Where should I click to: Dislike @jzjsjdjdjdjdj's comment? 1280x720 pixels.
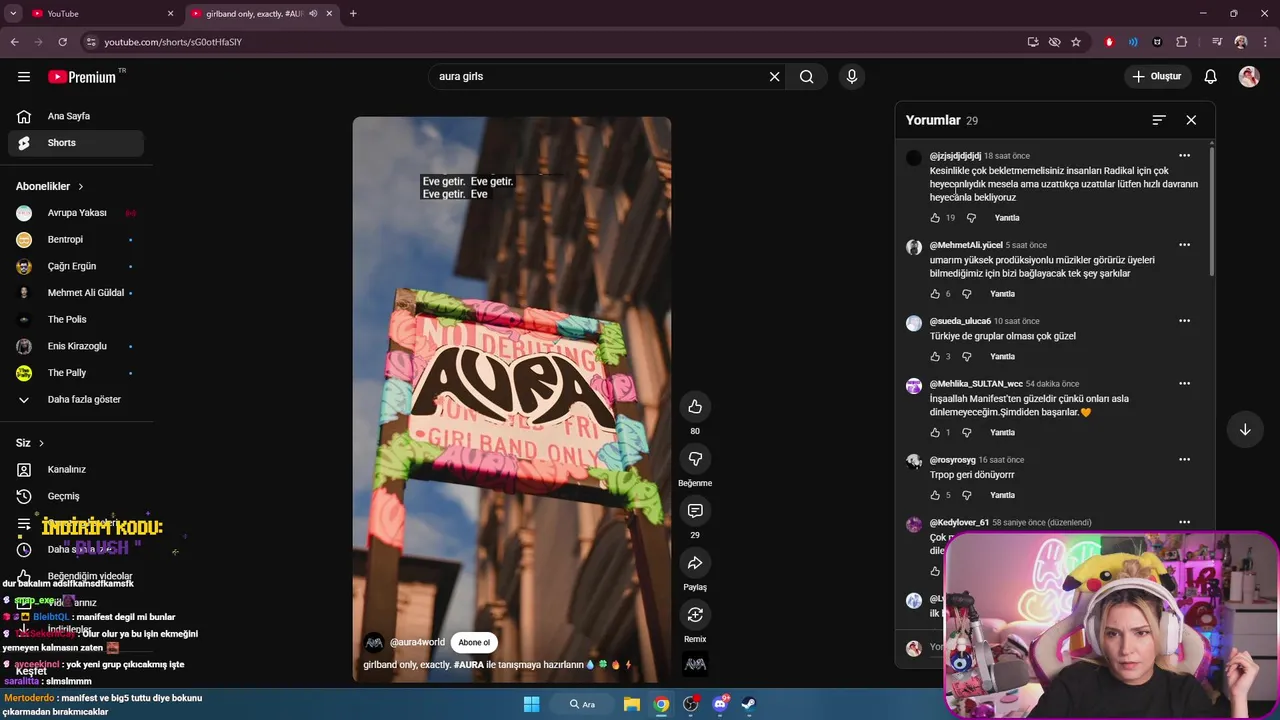pos(971,218)
